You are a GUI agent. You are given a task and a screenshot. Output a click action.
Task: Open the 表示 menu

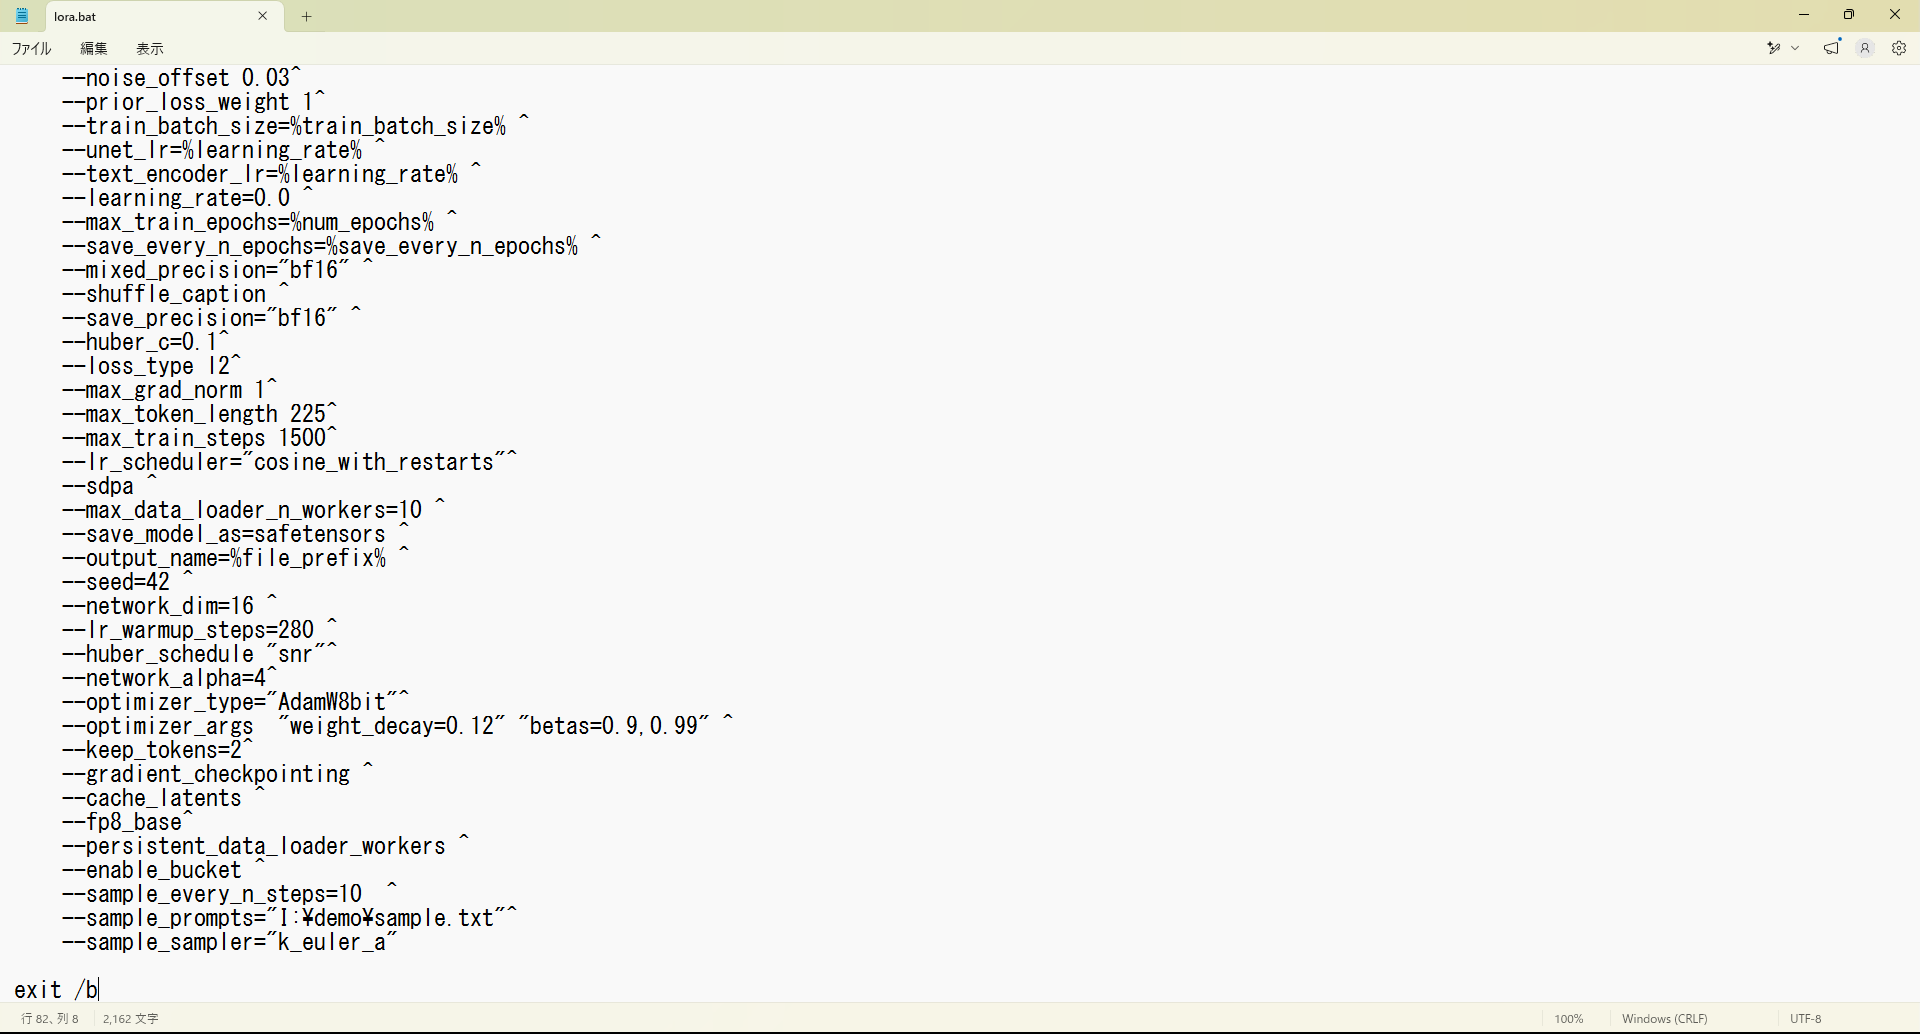coord(150,48)
